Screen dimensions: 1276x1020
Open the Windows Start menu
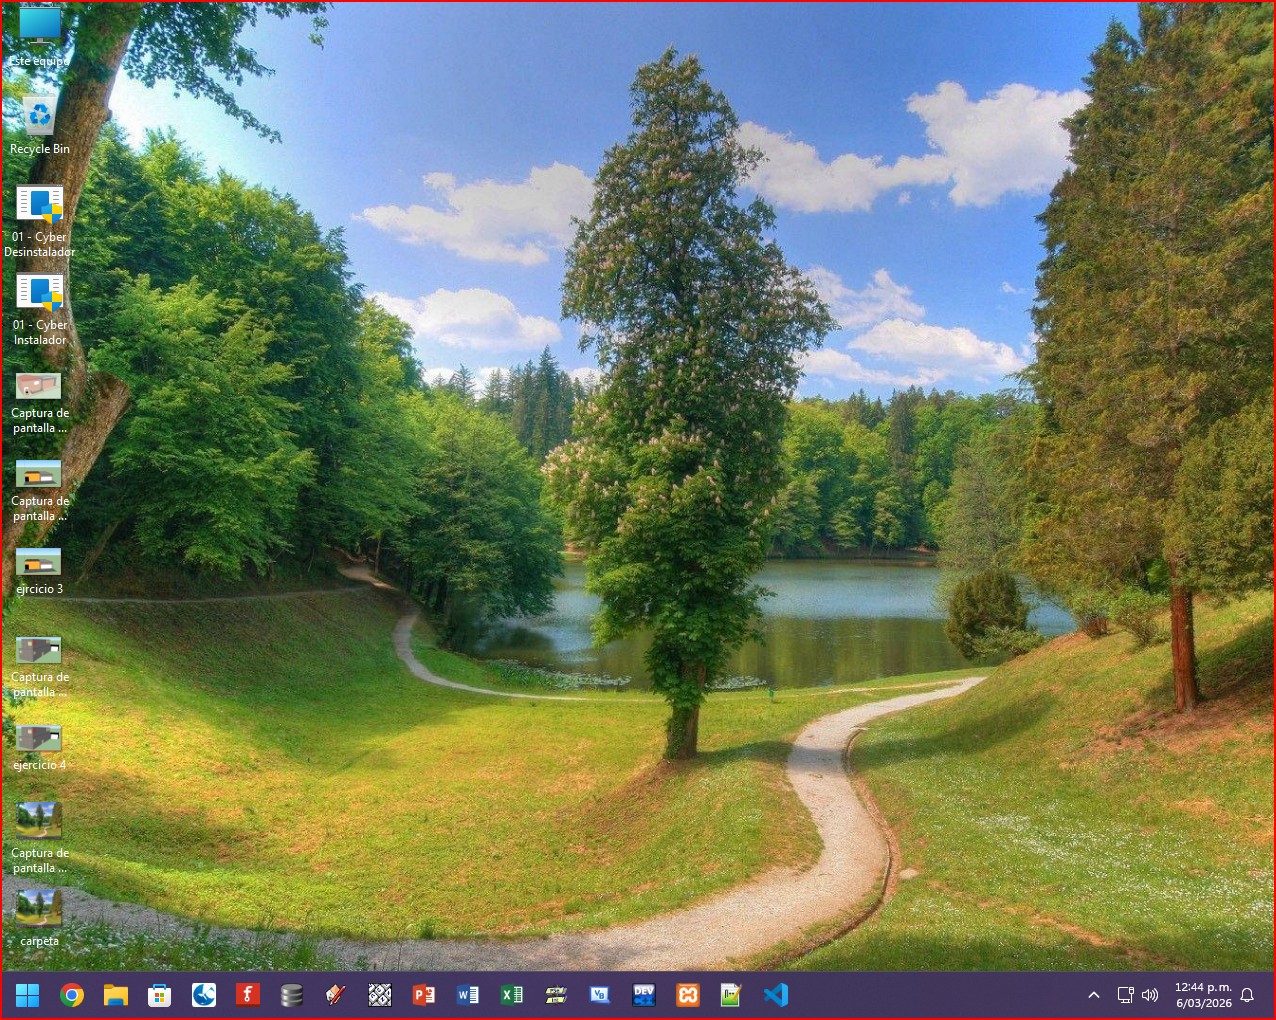coord(28,995)
